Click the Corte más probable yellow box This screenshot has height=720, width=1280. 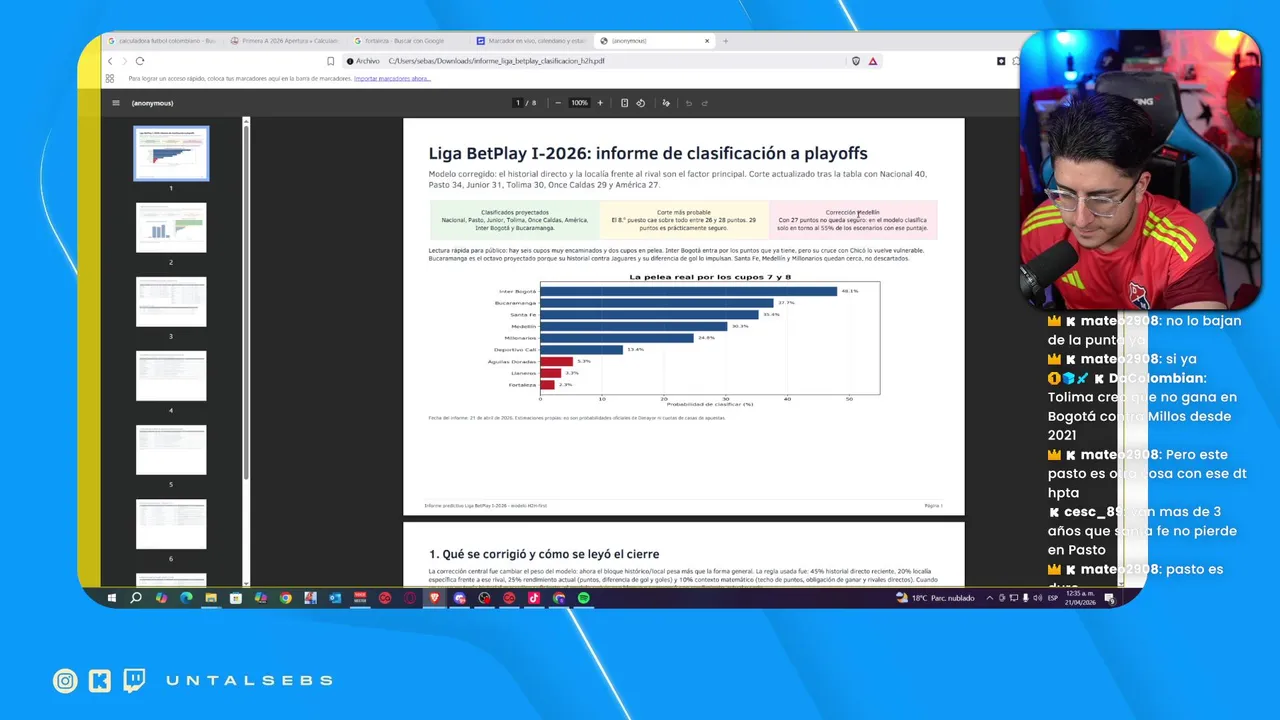click(x=684, y=220)
